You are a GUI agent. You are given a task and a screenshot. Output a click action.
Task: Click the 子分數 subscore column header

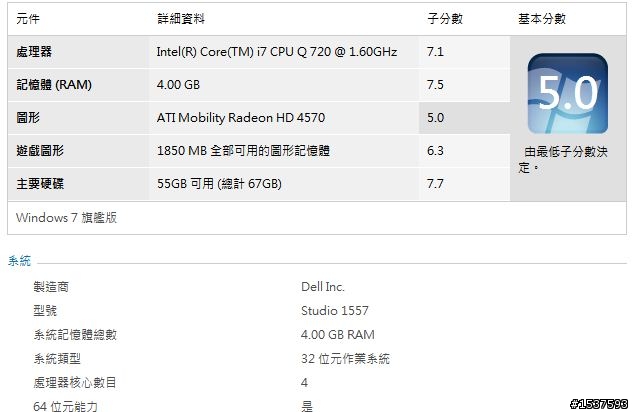click(445, 19)
